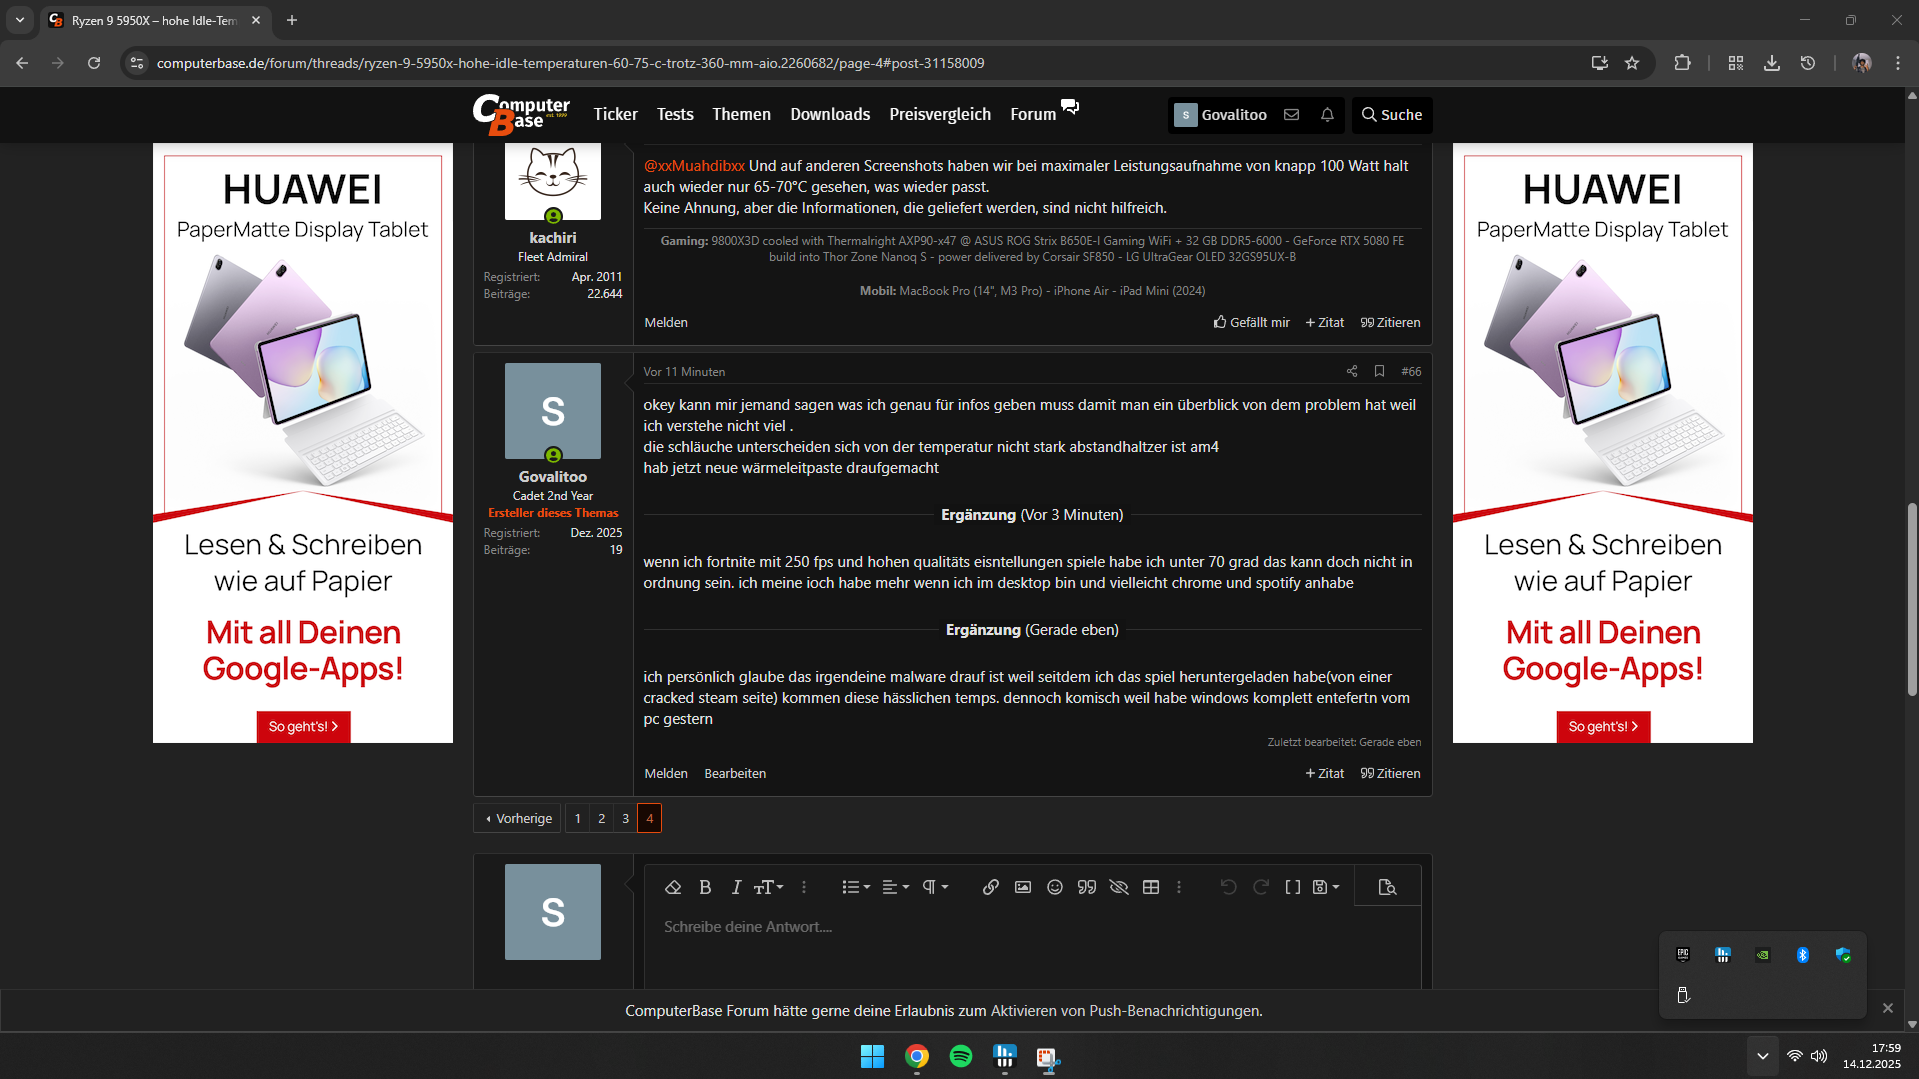Open a new browser tab with the plus button

[292, 20]
